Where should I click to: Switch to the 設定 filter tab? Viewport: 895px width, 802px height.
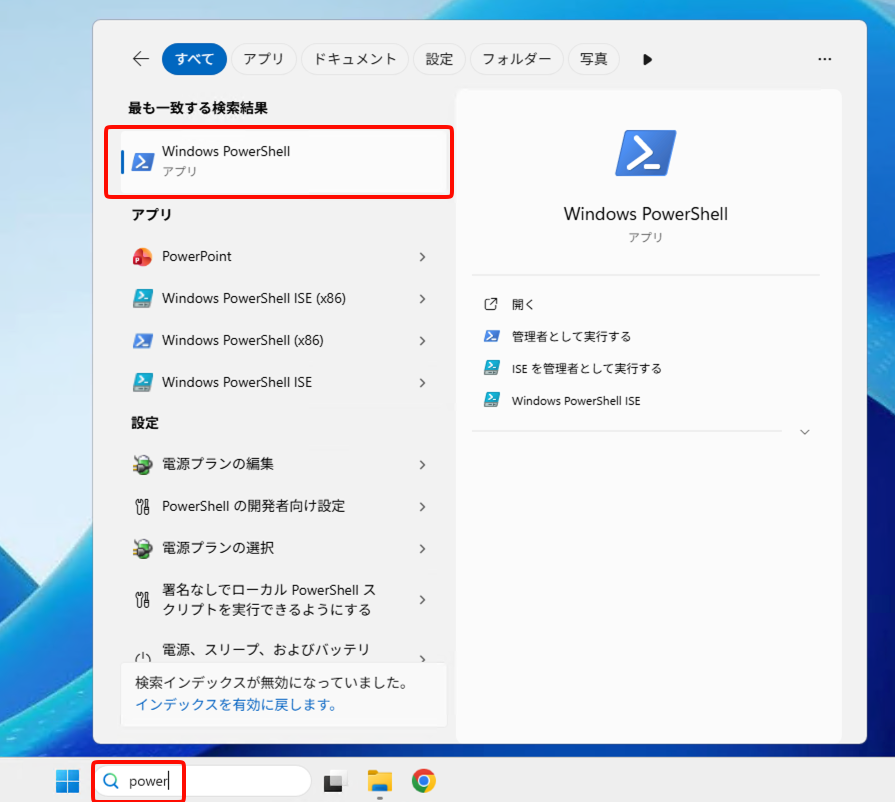click(x=439, y=59)
